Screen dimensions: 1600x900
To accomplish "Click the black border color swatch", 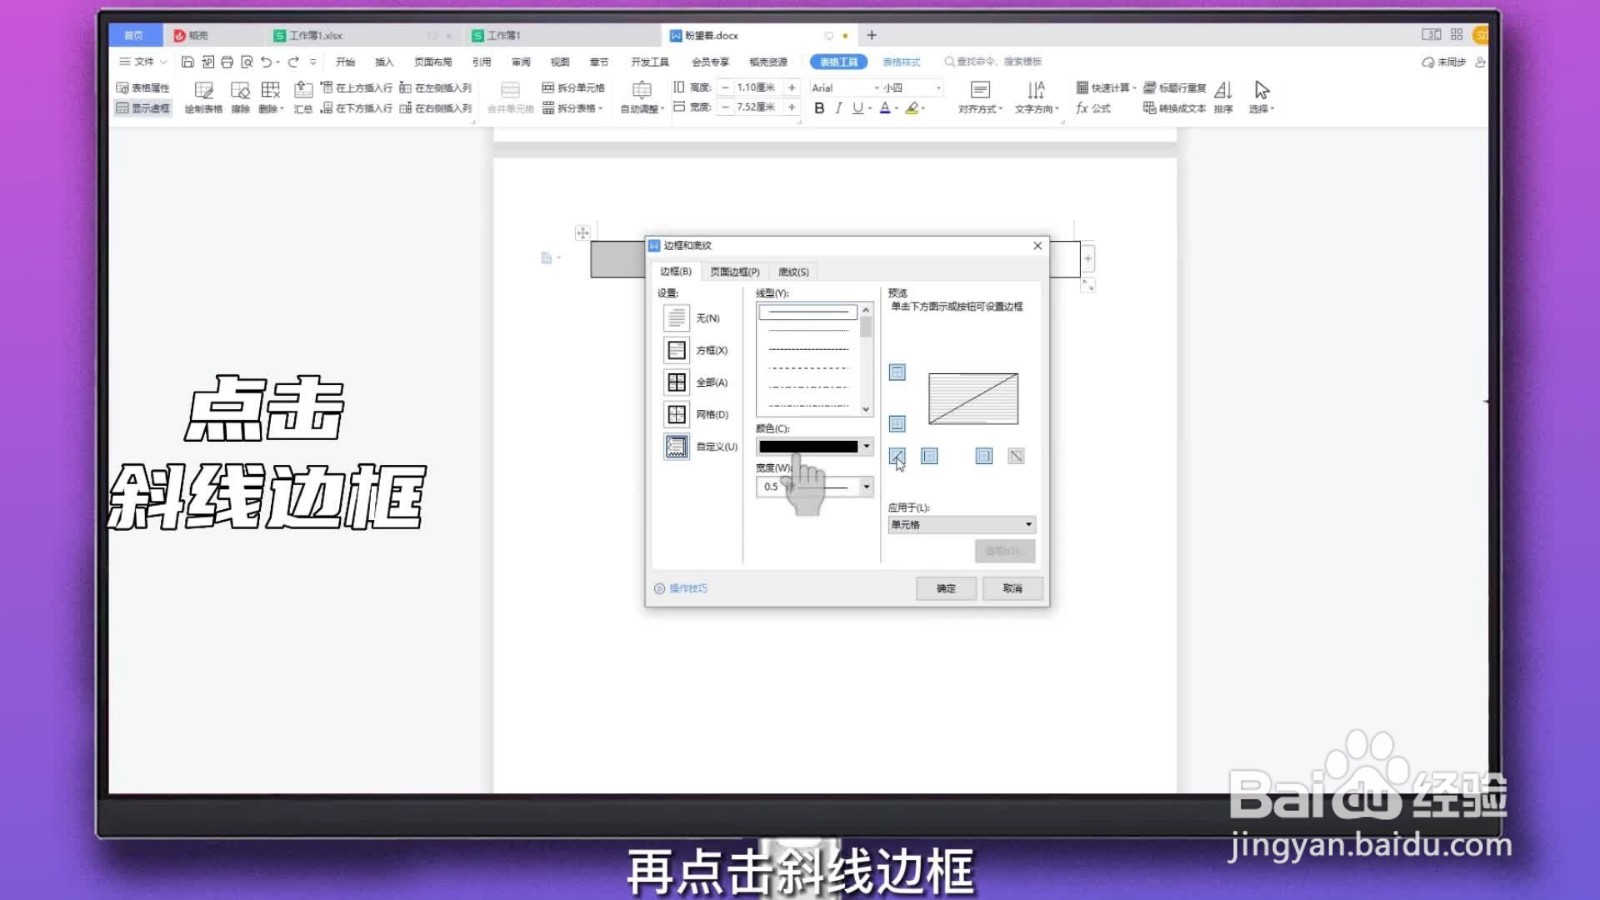I will point(808,446).
